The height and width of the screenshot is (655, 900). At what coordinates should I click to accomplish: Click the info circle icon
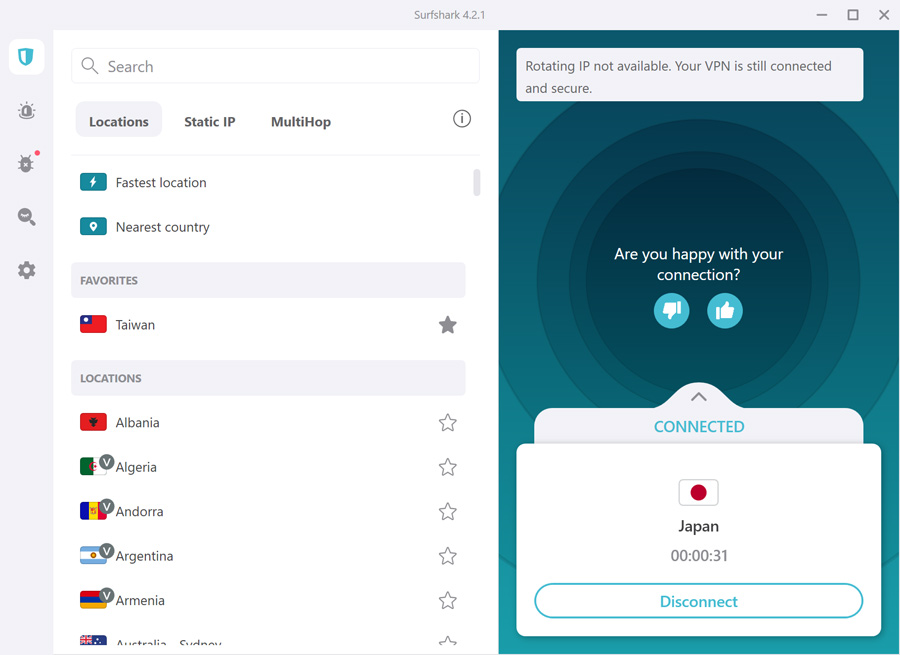coord(462,119)
